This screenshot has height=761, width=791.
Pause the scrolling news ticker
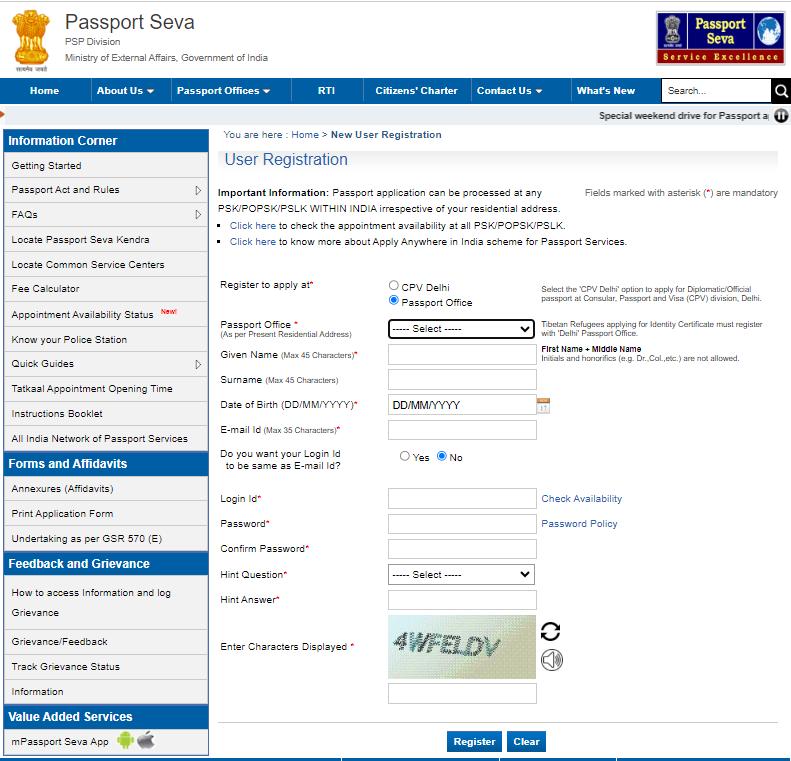click(781, 116)
